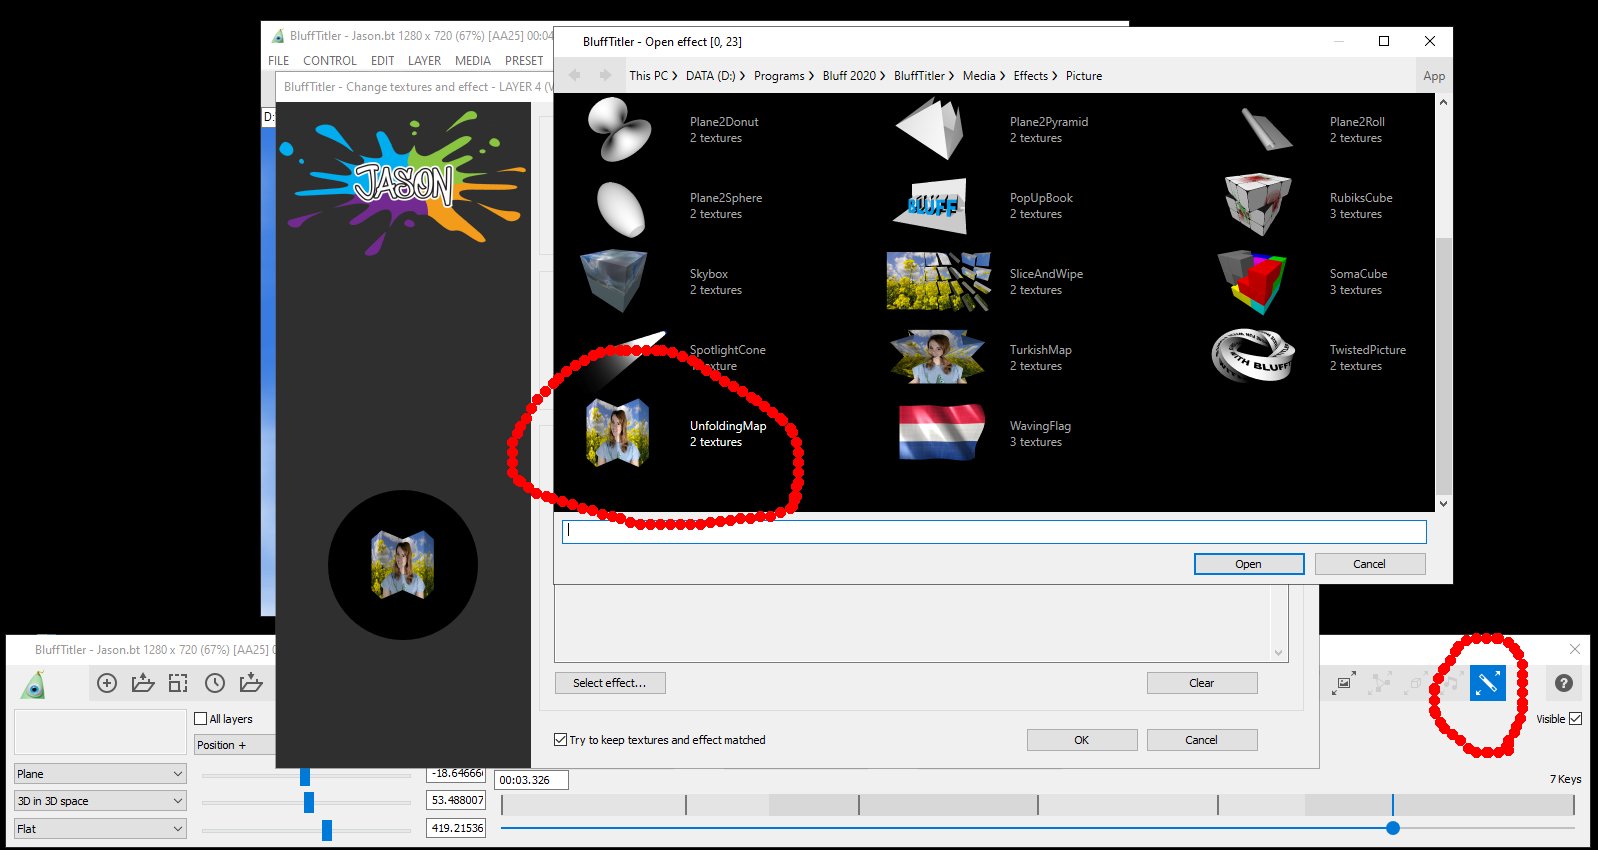Screen dimensions: 1598x850
Task: Uncheck the Visible checkbox
Action: coord(1576,718)
